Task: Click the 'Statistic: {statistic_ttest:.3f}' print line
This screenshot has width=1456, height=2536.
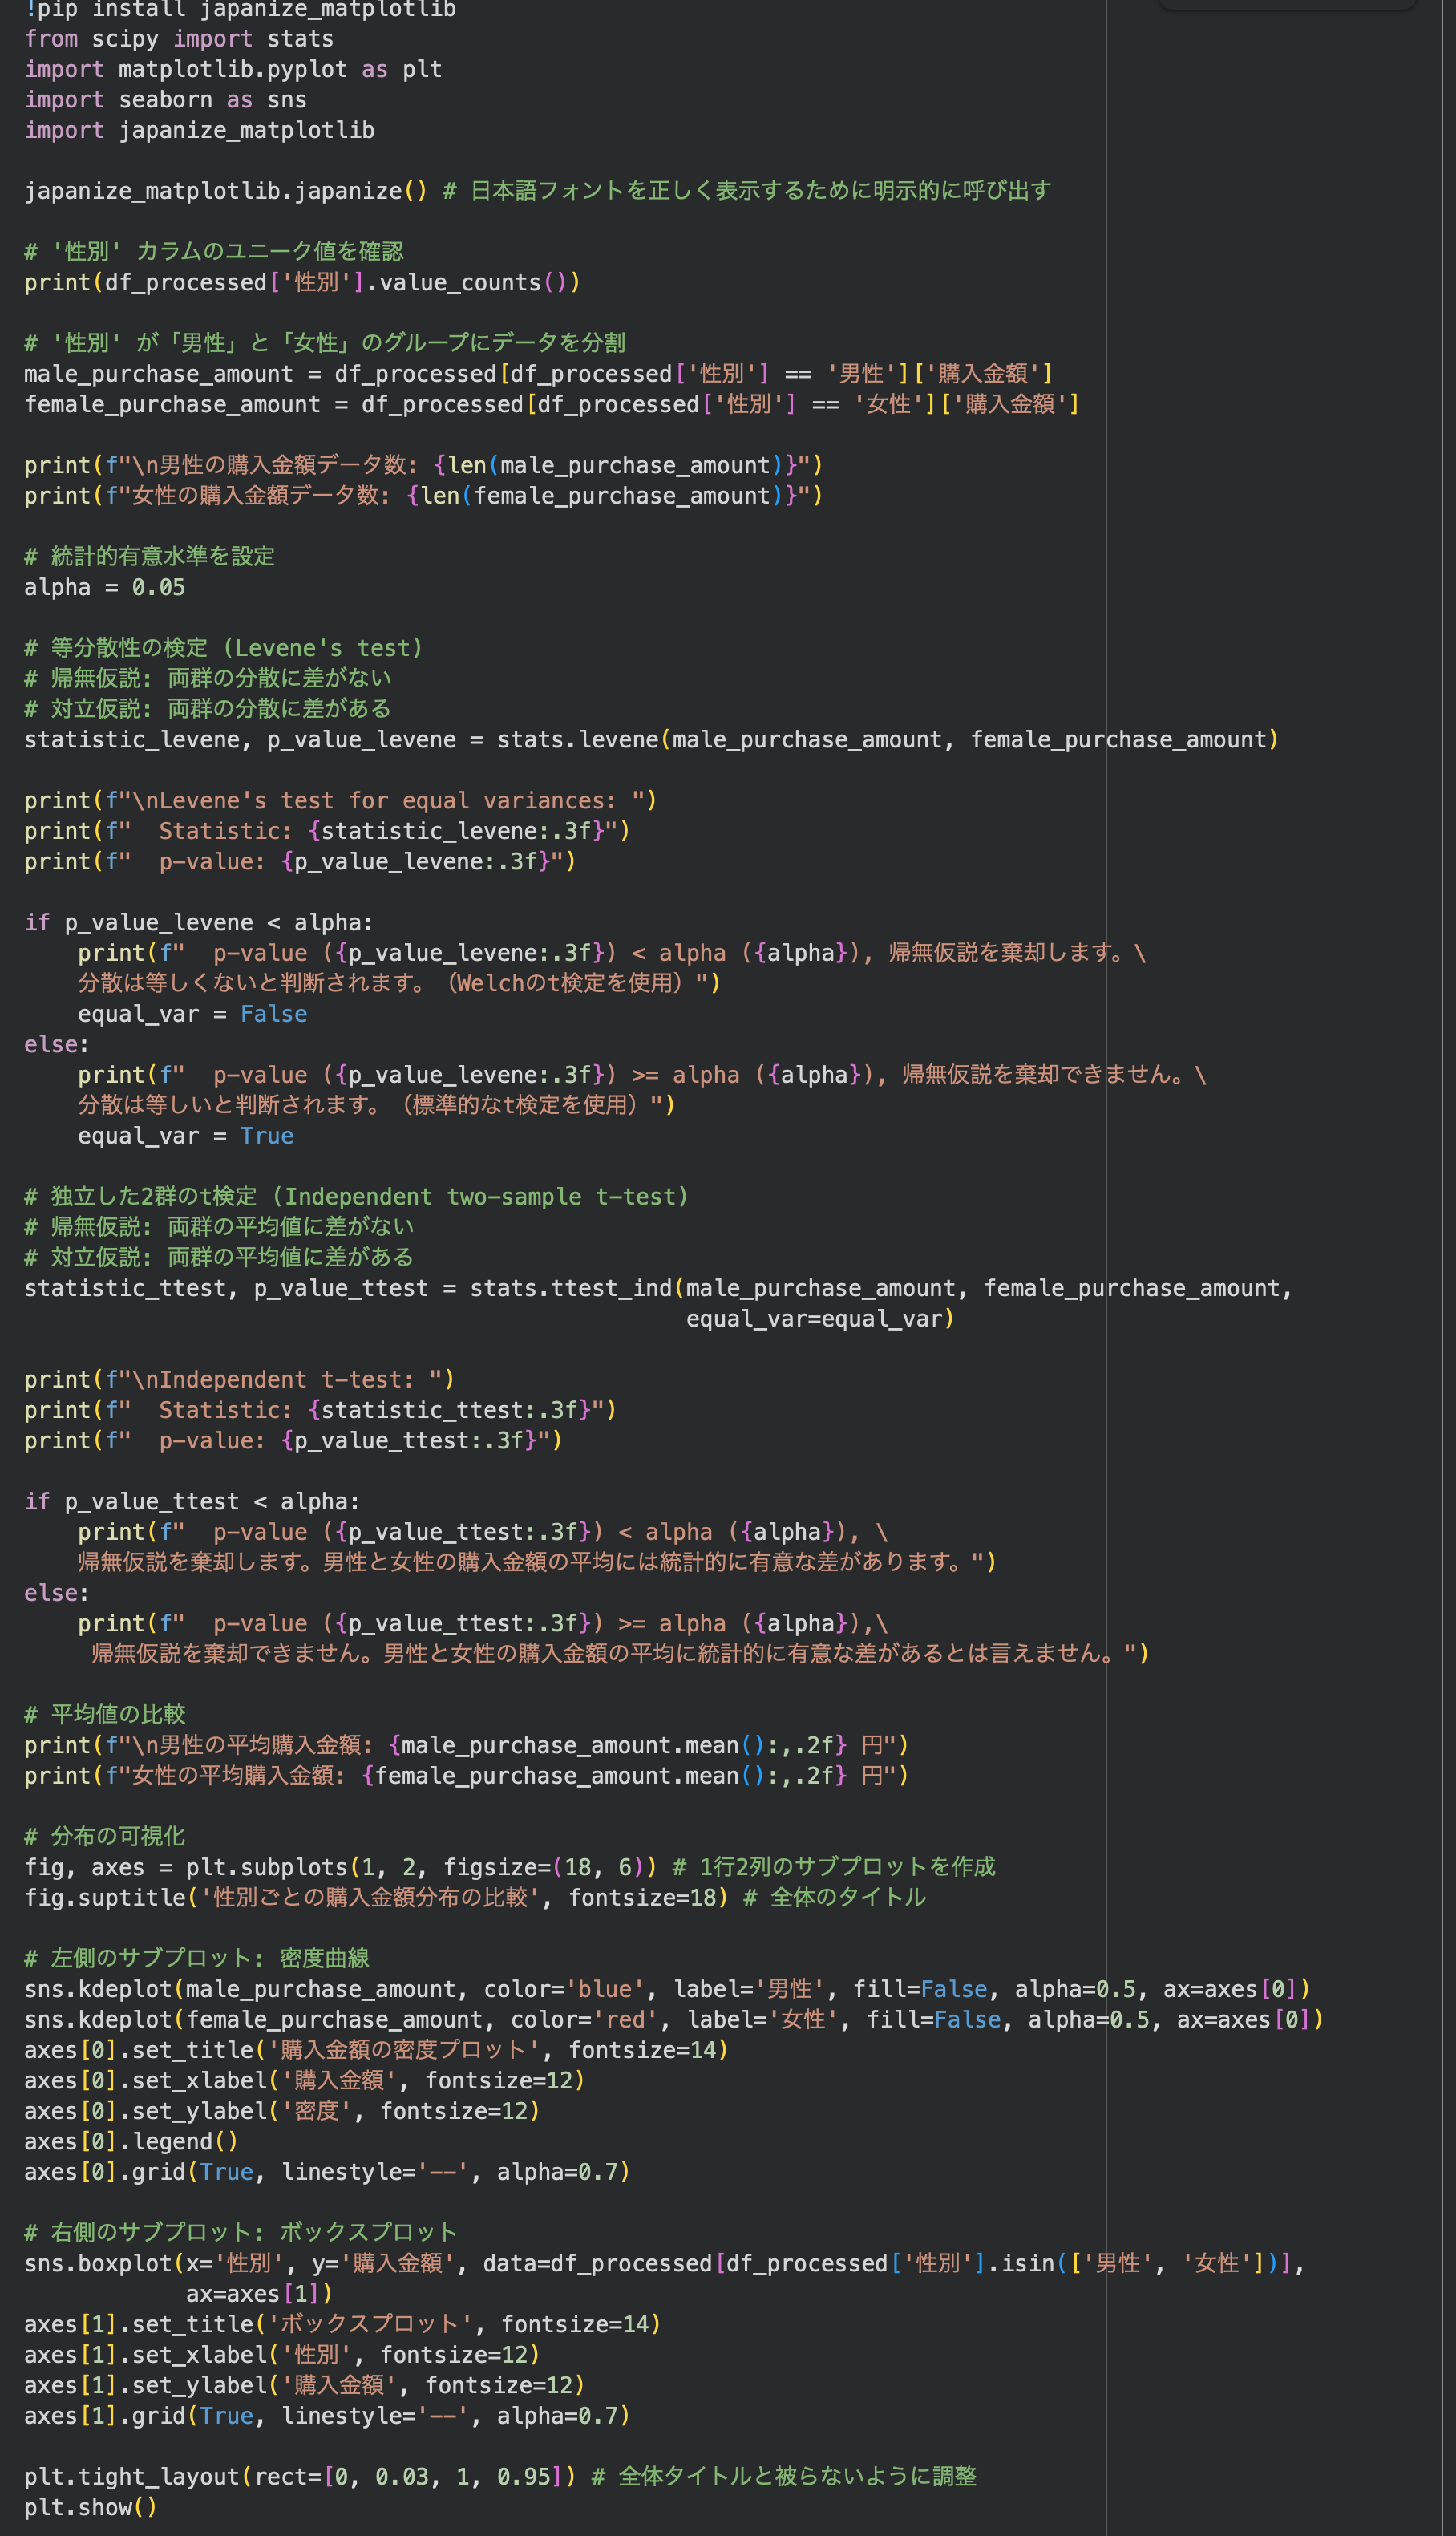Action: (320, 1410)
